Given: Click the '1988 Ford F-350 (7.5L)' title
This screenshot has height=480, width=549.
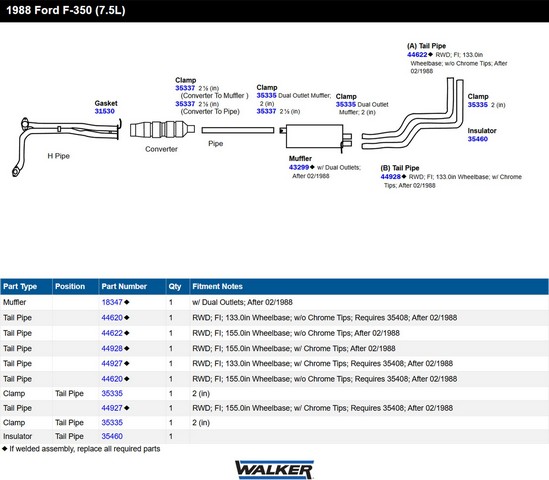Looking at the screenshot, I should click(66, 10).
